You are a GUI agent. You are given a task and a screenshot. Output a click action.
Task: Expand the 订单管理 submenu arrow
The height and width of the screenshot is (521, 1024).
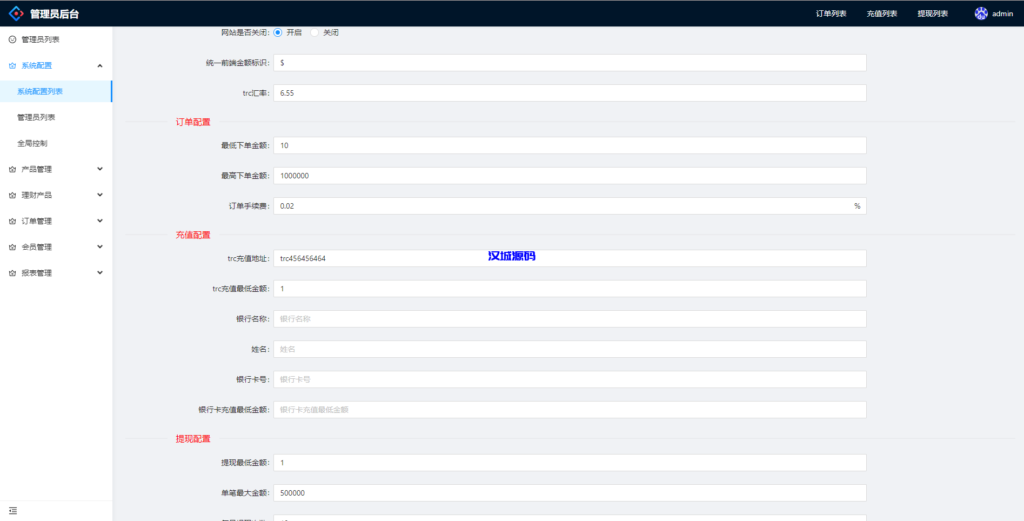coord(100,221)
